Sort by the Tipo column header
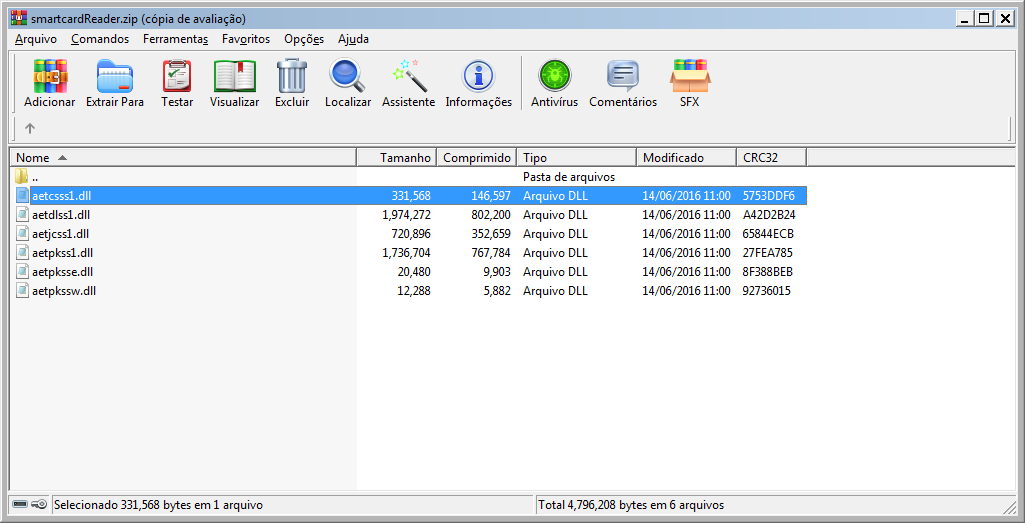1025x523 pixels. (577, 158)
